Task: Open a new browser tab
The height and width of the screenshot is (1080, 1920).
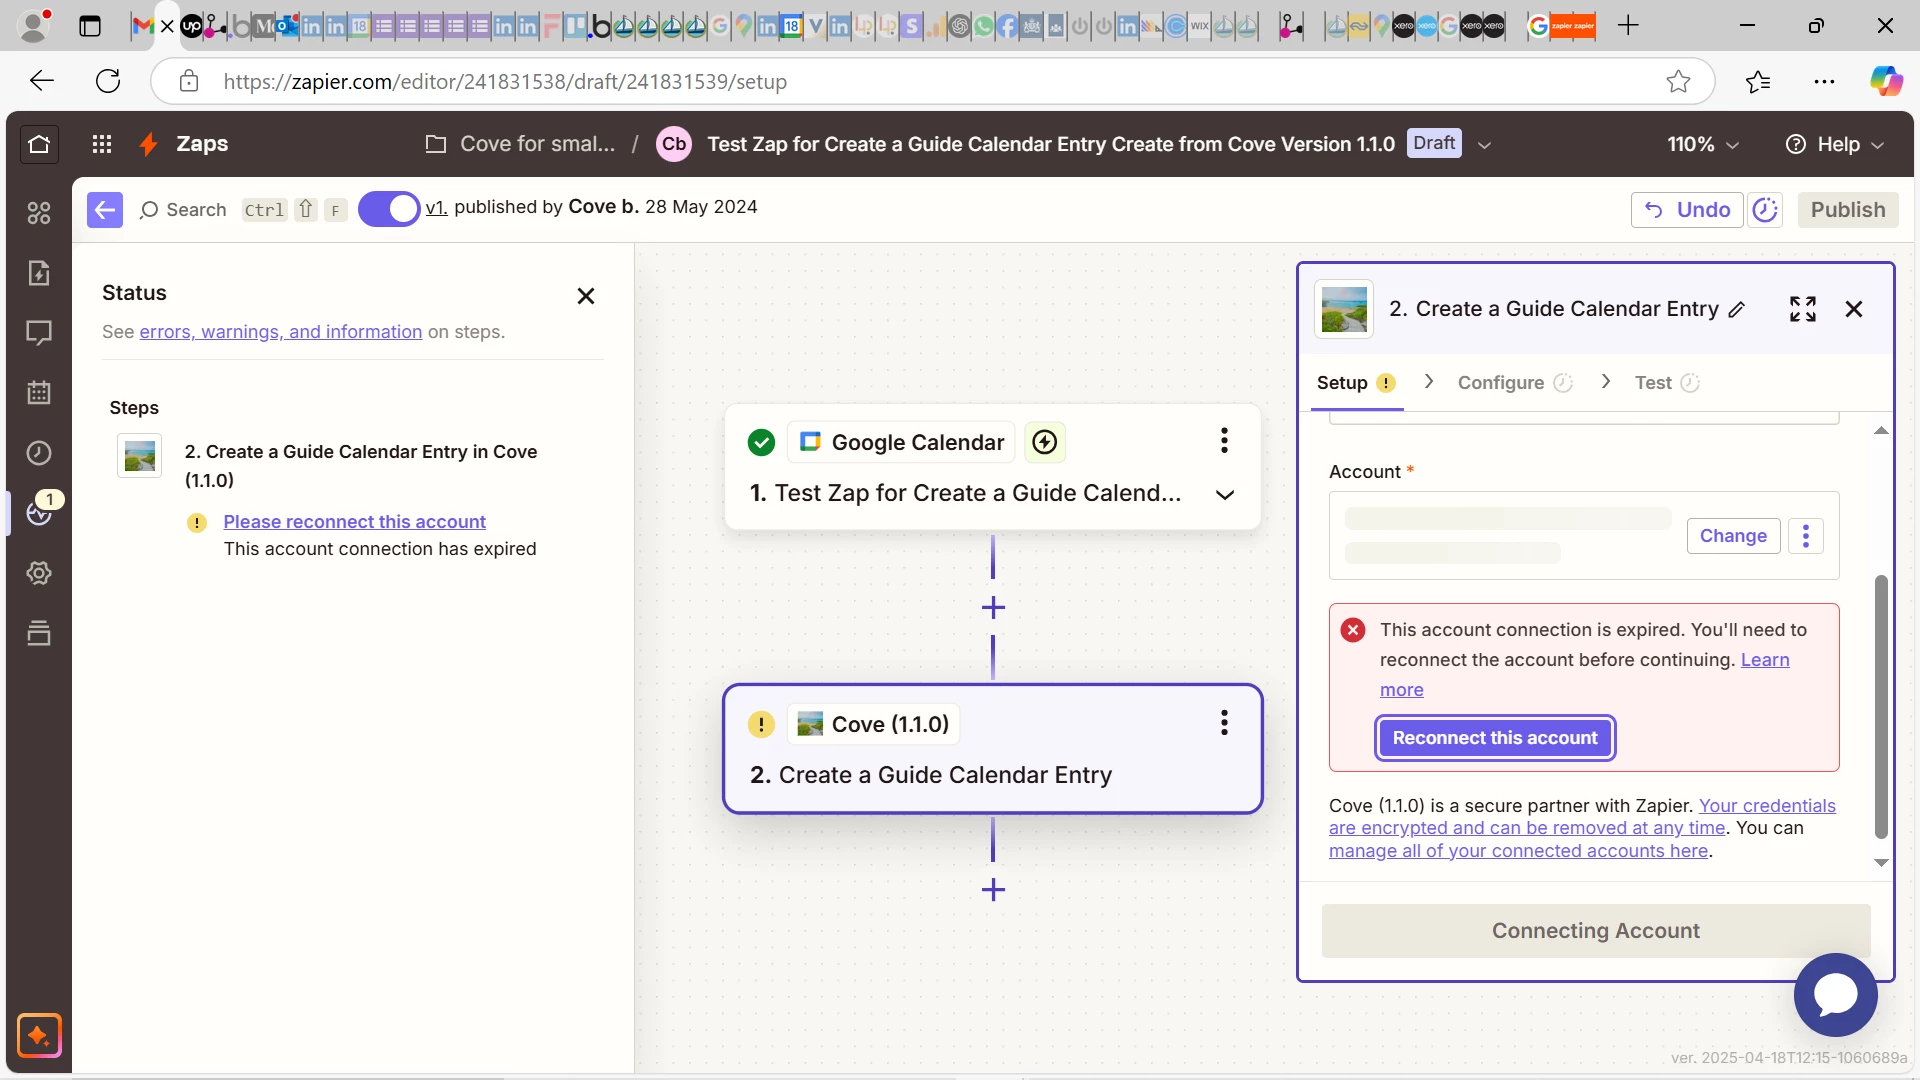Action: 1628,26
